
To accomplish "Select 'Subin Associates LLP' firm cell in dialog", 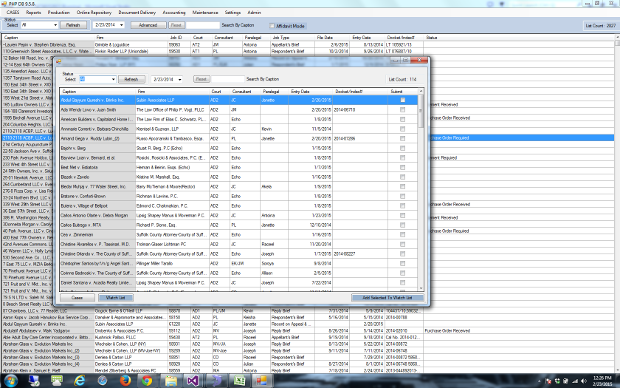I will pos(172,100).
